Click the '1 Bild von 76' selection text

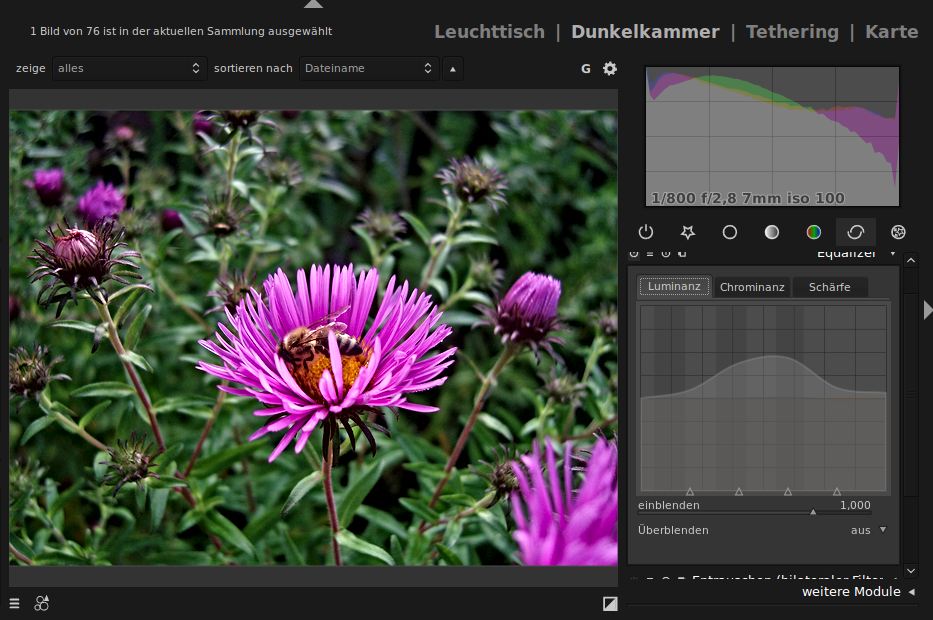tap(181, 31)
